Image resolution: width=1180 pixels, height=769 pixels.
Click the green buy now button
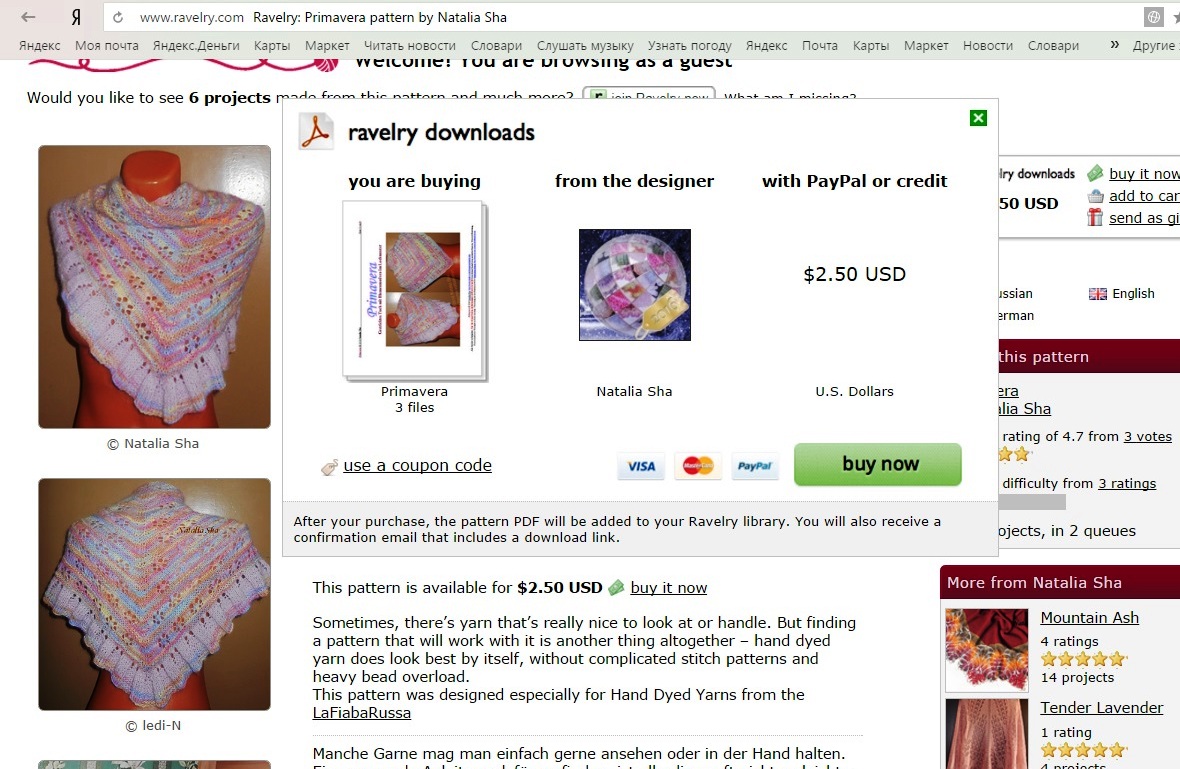point(877,464)
